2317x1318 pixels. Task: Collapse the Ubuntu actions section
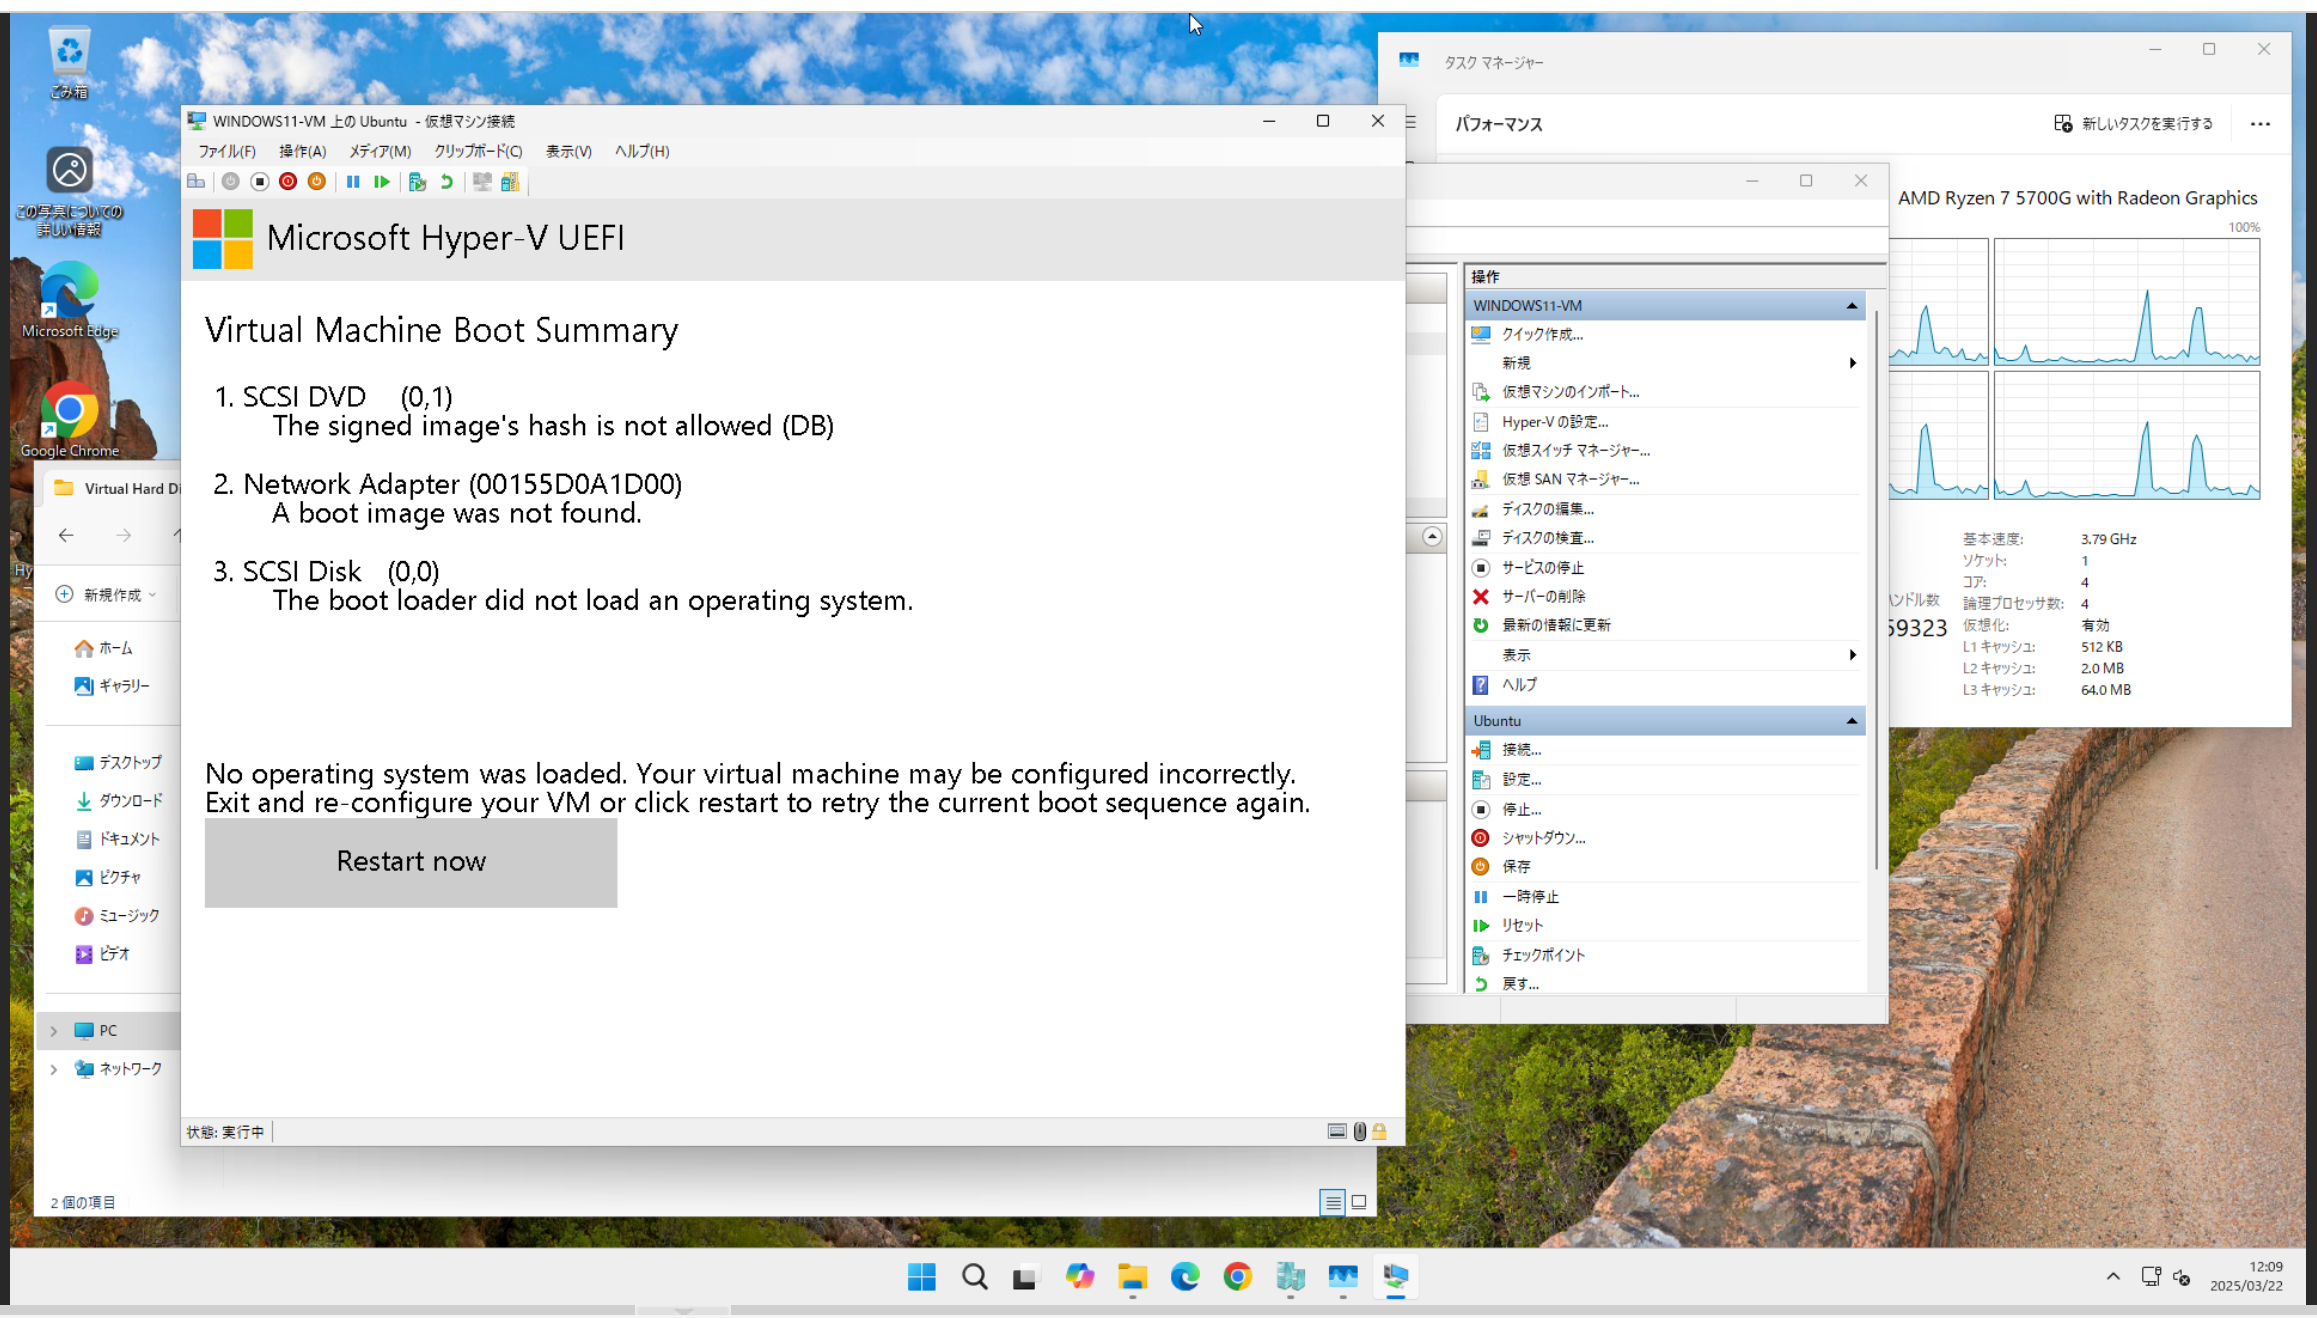(1851, 721)
